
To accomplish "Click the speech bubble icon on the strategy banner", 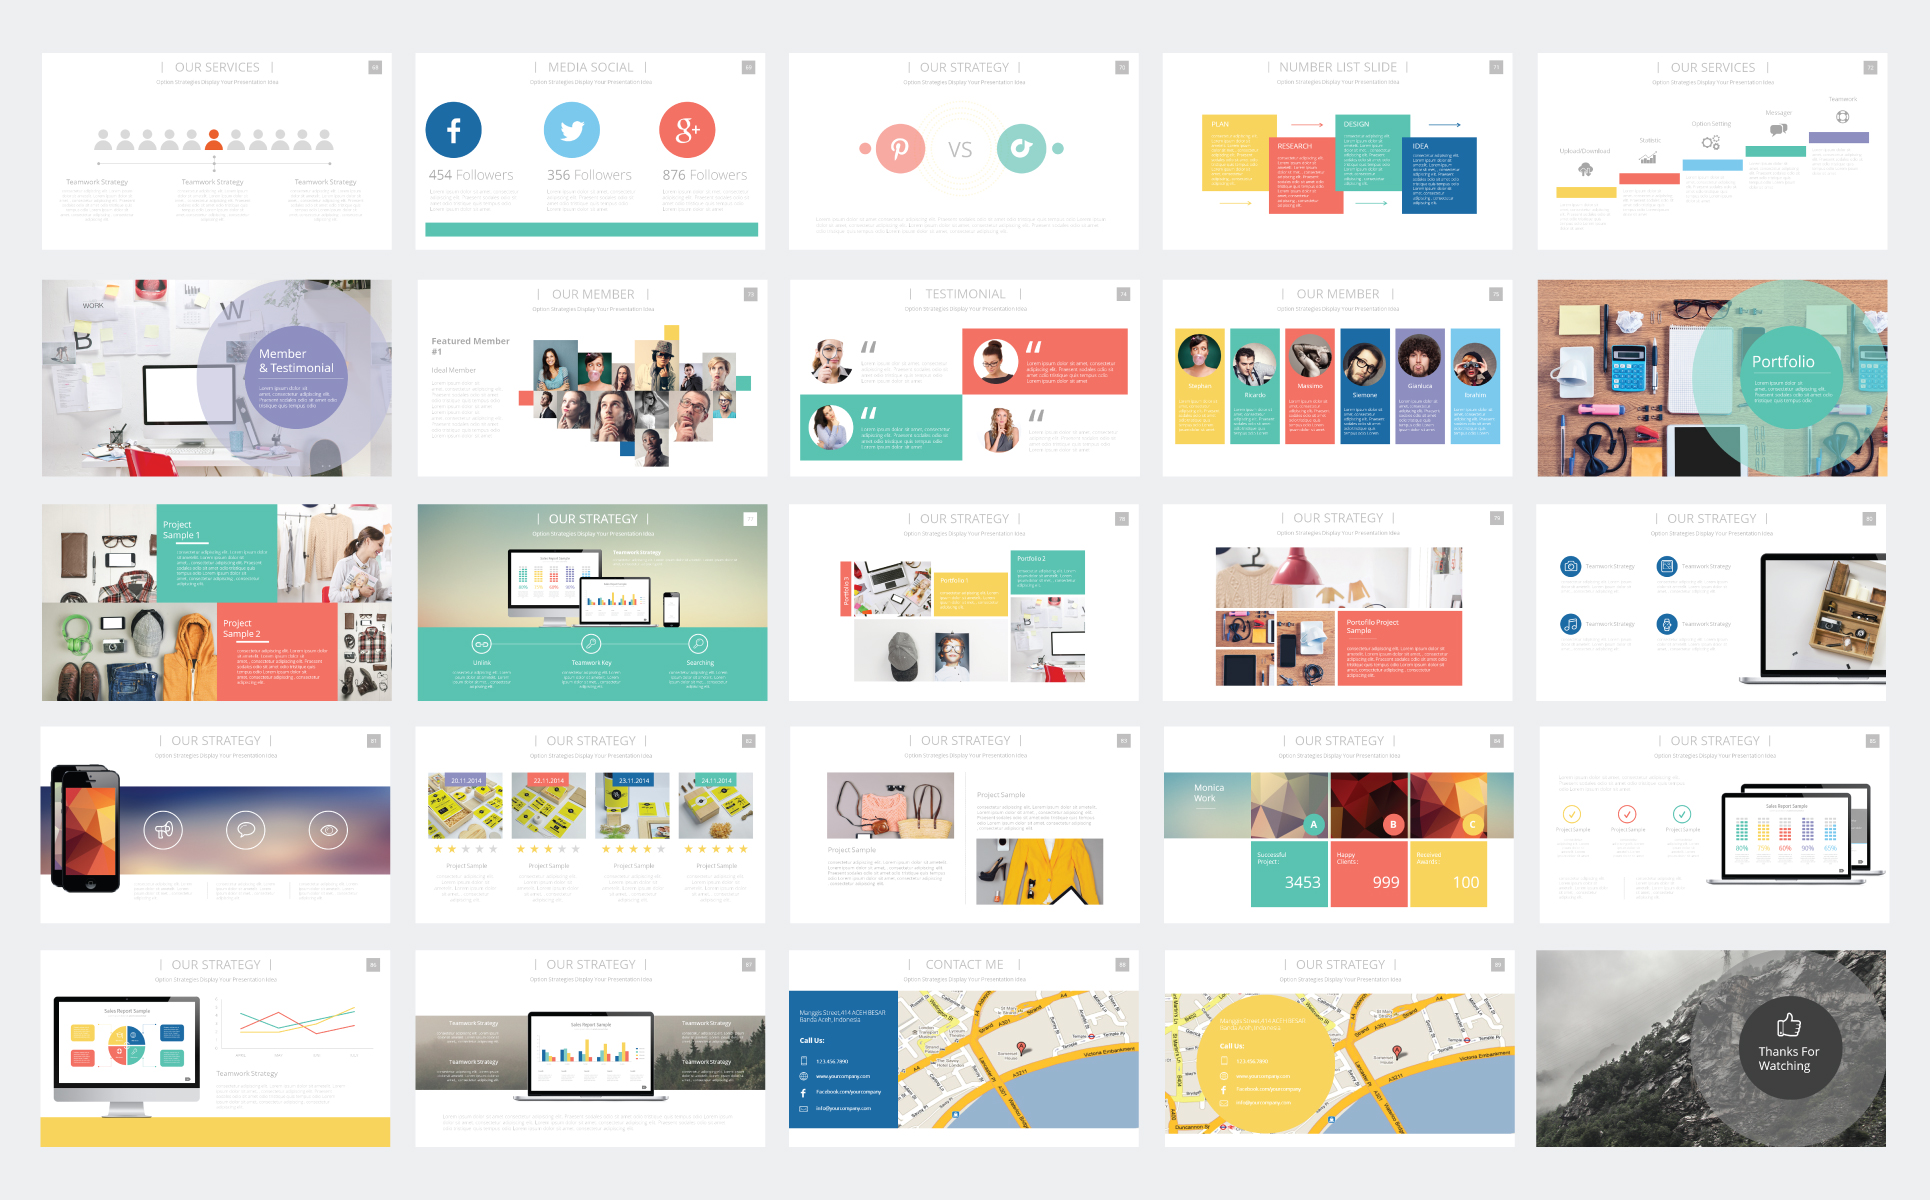I will 246,829.
